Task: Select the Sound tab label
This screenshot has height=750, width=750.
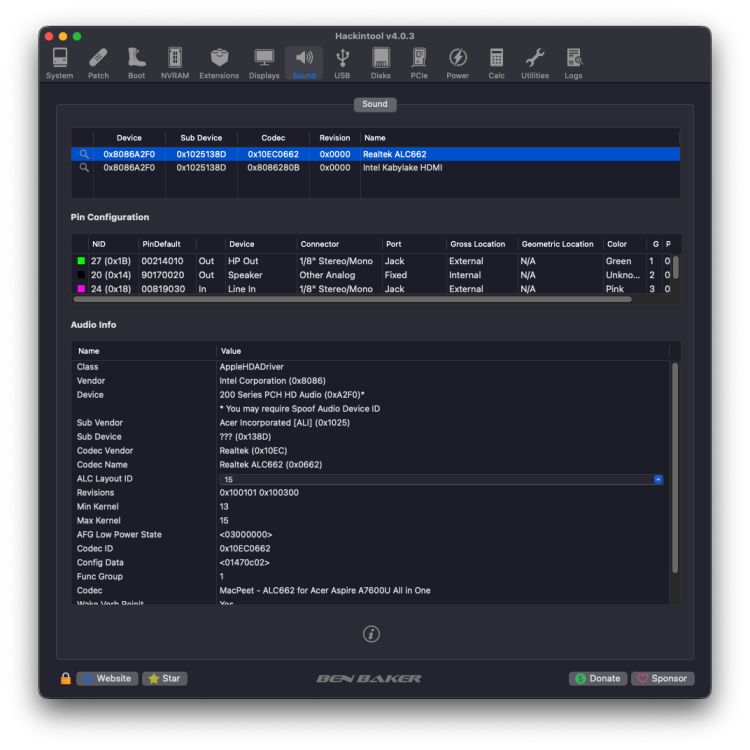Action: pyautogui.click(x=375, y=104)
